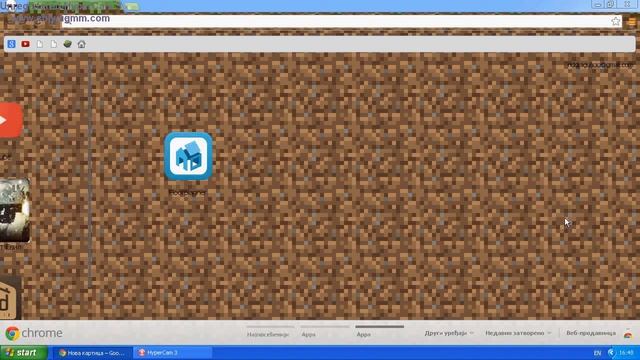Expand hidden system tray icons arrow

(611, 353)
